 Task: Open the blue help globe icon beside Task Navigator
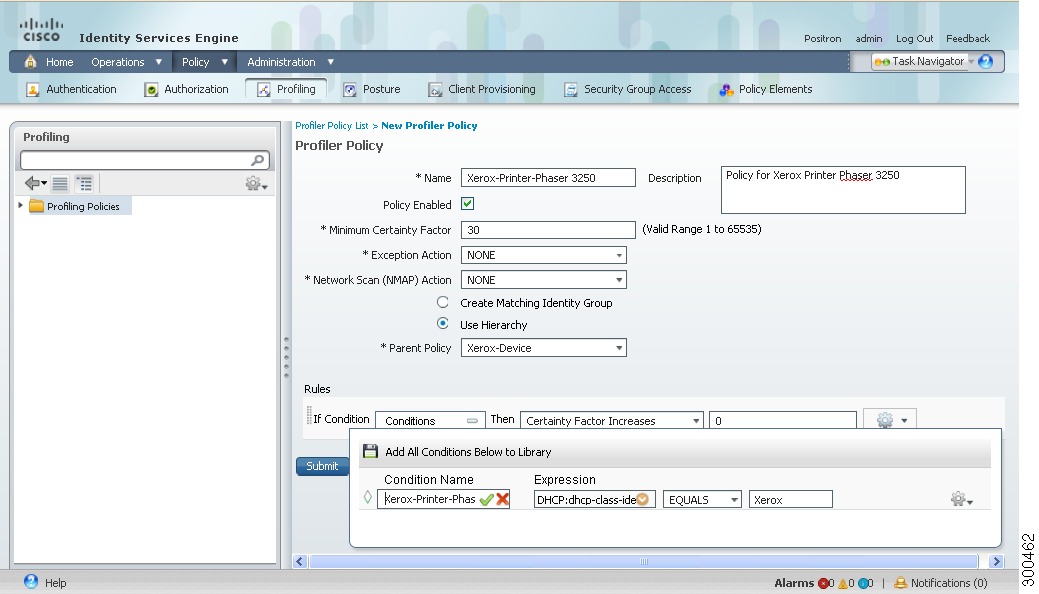(x=985, y=62)
